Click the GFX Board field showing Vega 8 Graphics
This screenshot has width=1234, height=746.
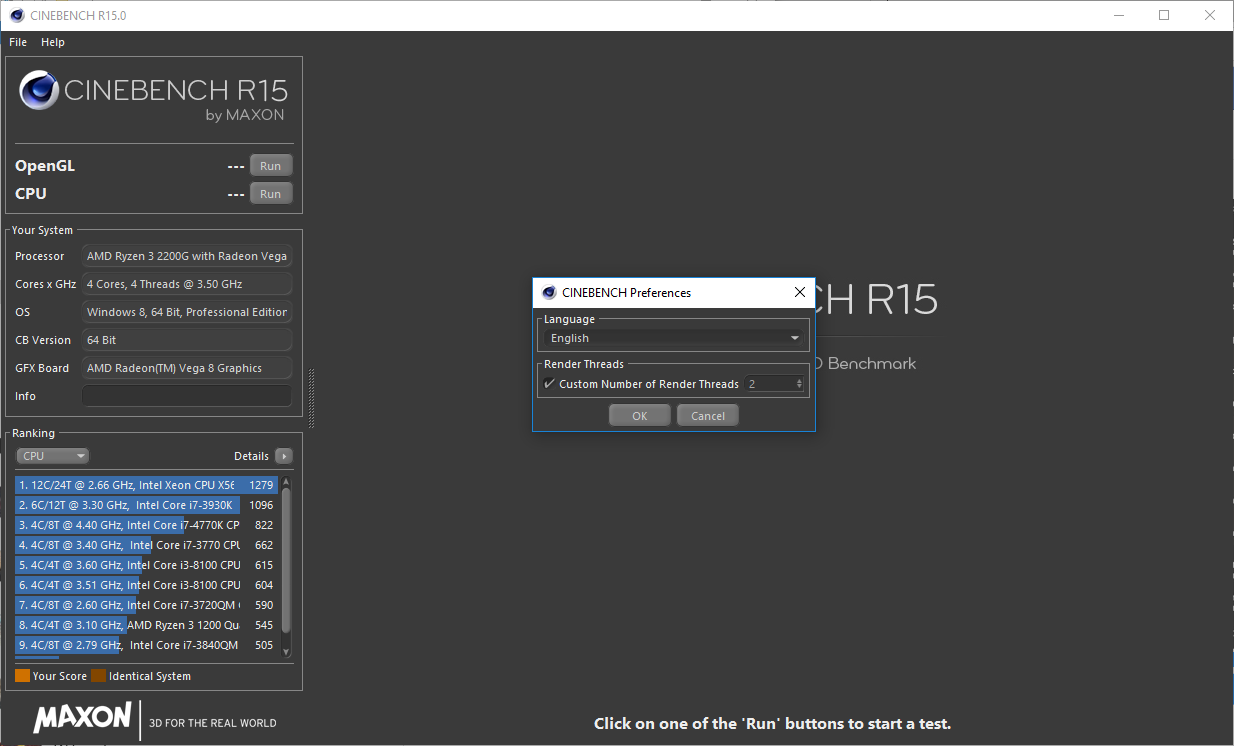[x=187, y=368]
